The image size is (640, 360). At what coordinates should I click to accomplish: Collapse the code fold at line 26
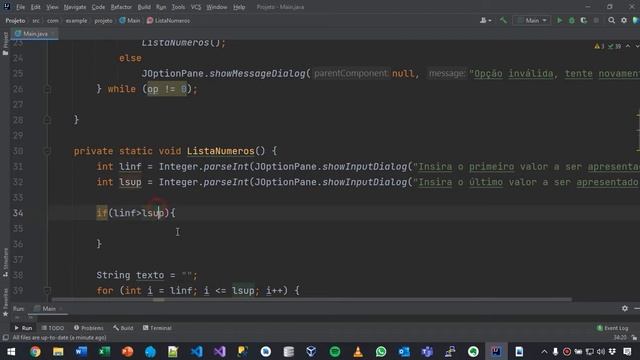tap(47, 89)
